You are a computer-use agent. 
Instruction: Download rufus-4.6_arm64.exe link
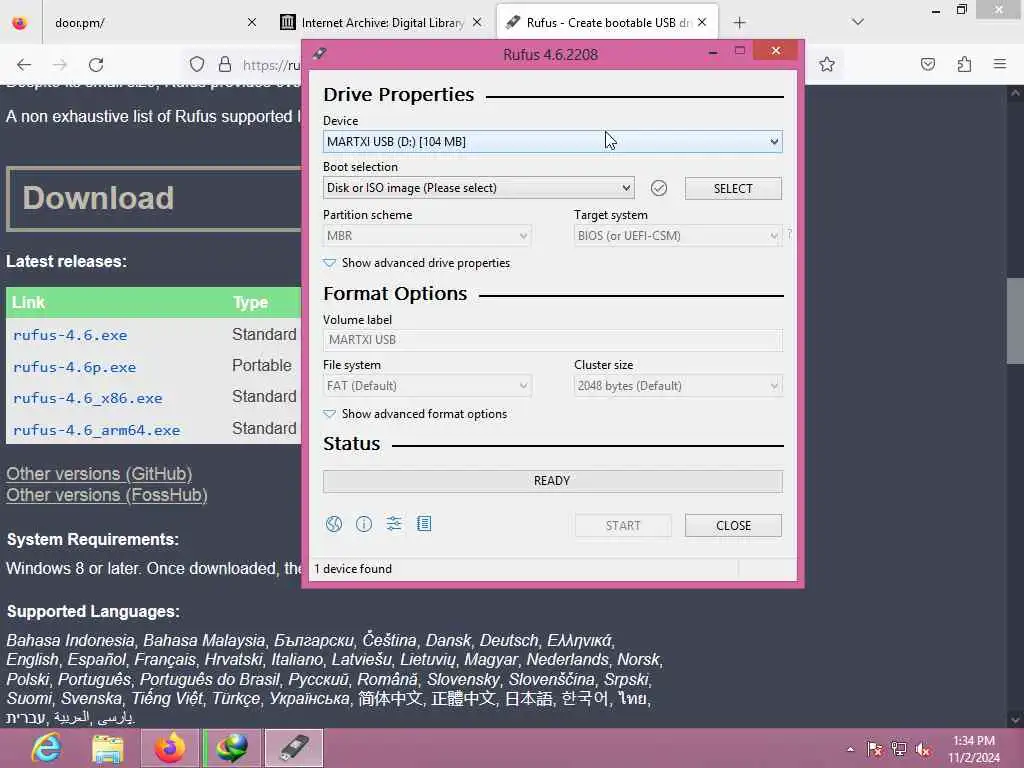tap(96, 430)
